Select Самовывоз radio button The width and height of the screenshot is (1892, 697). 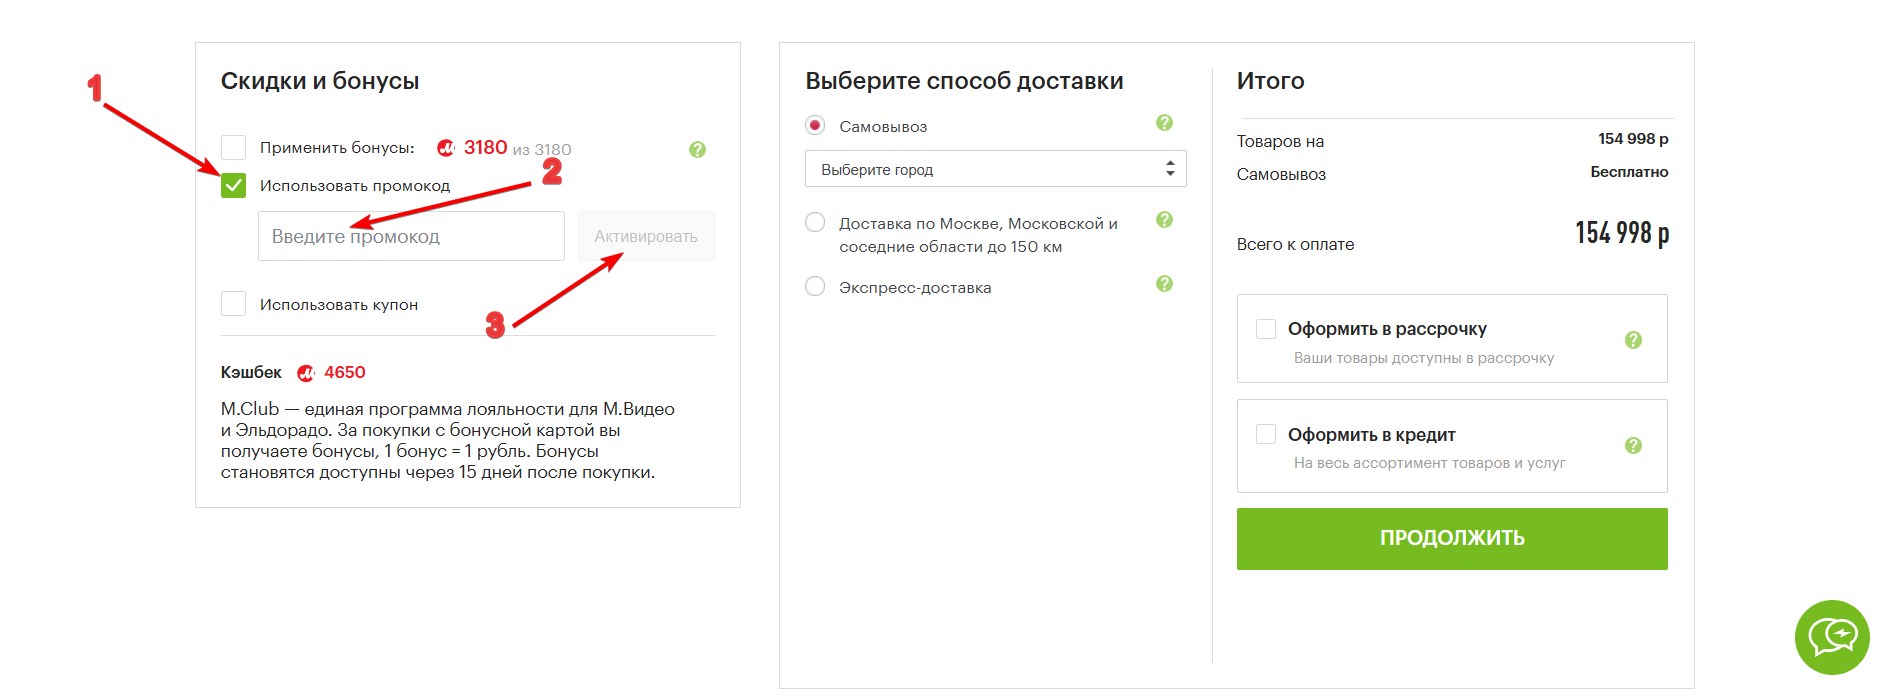(815, 126)
